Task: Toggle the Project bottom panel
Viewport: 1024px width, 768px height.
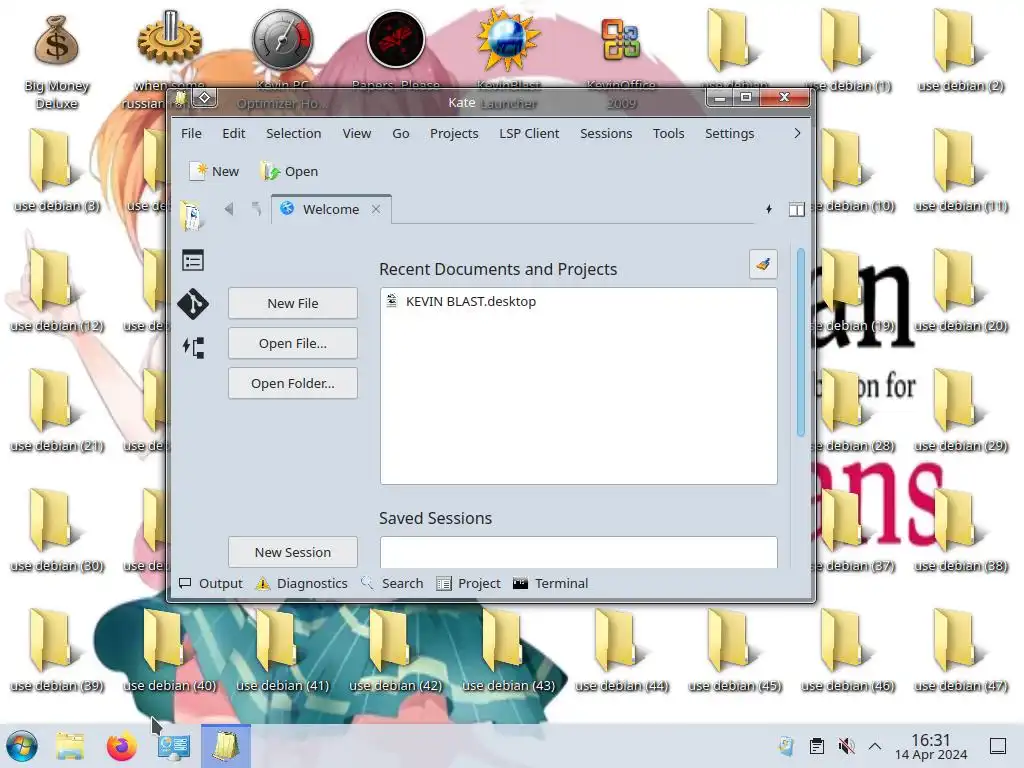Action: (x=468, y=583)
